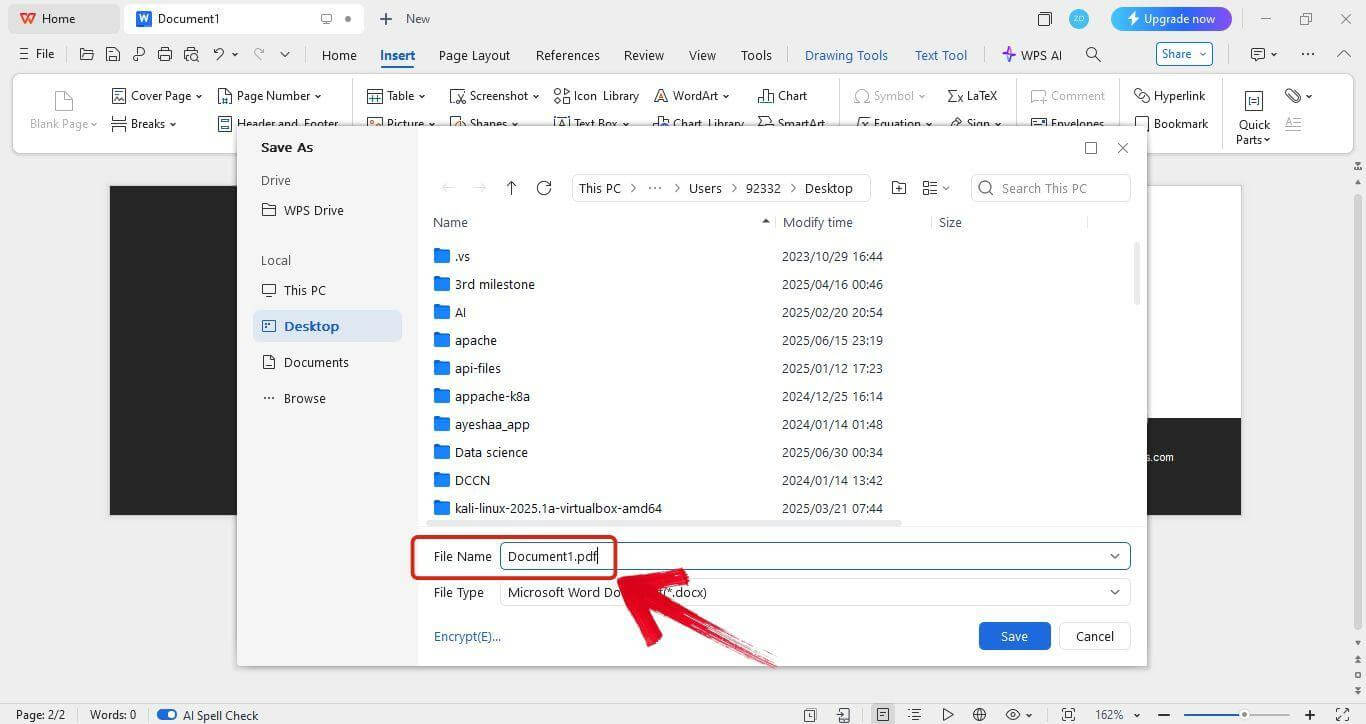This screenshot has width=1366, height=724.
Task: Select the 'Data science' folder
Action: 491,452
